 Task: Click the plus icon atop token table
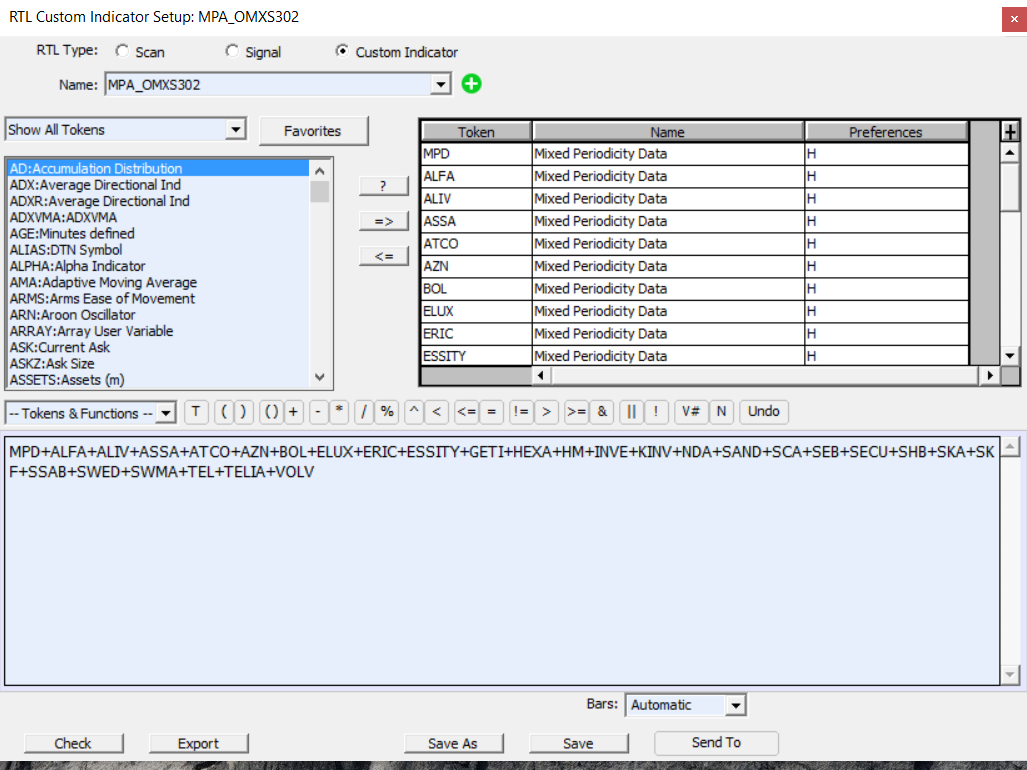(x=1010, y=131)
